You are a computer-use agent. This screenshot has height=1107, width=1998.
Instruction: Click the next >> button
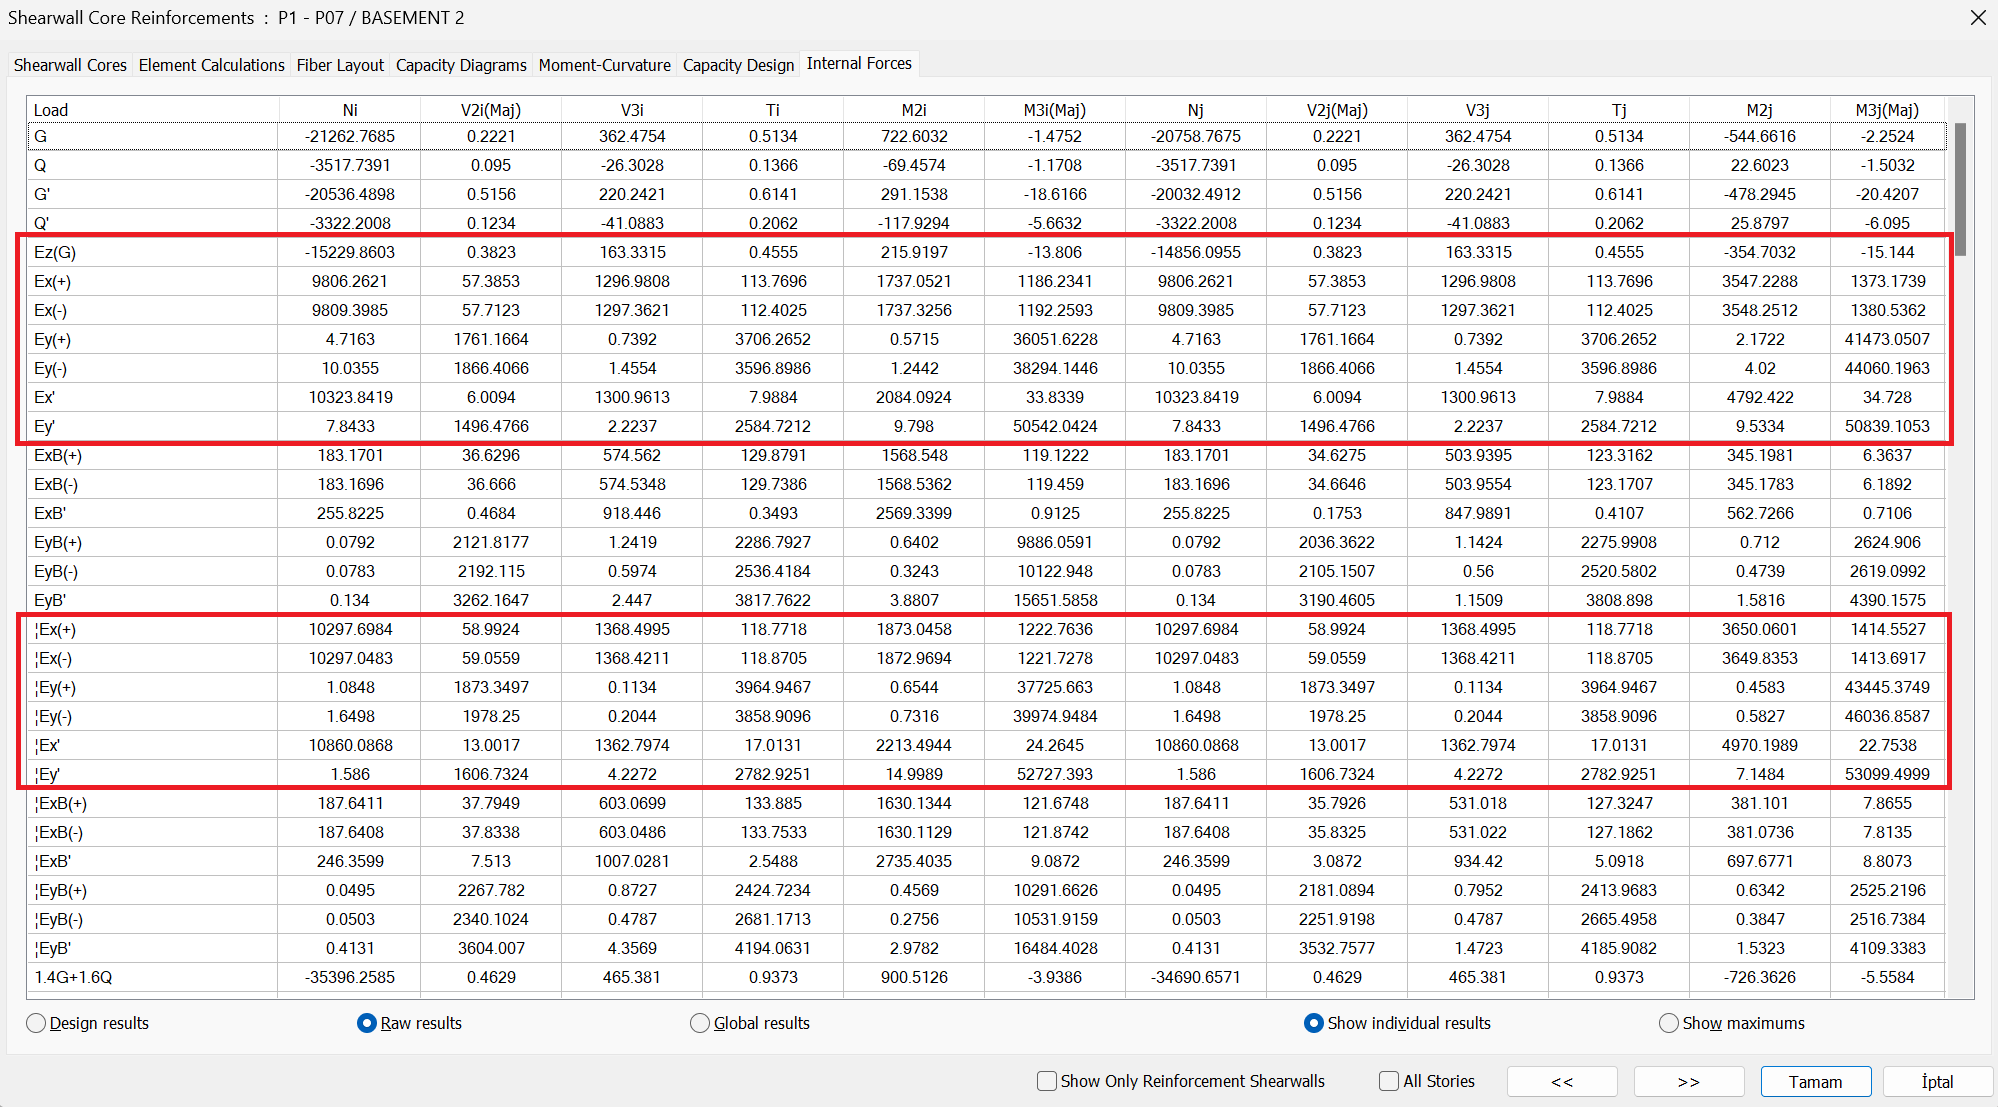pos(1688,1082)
